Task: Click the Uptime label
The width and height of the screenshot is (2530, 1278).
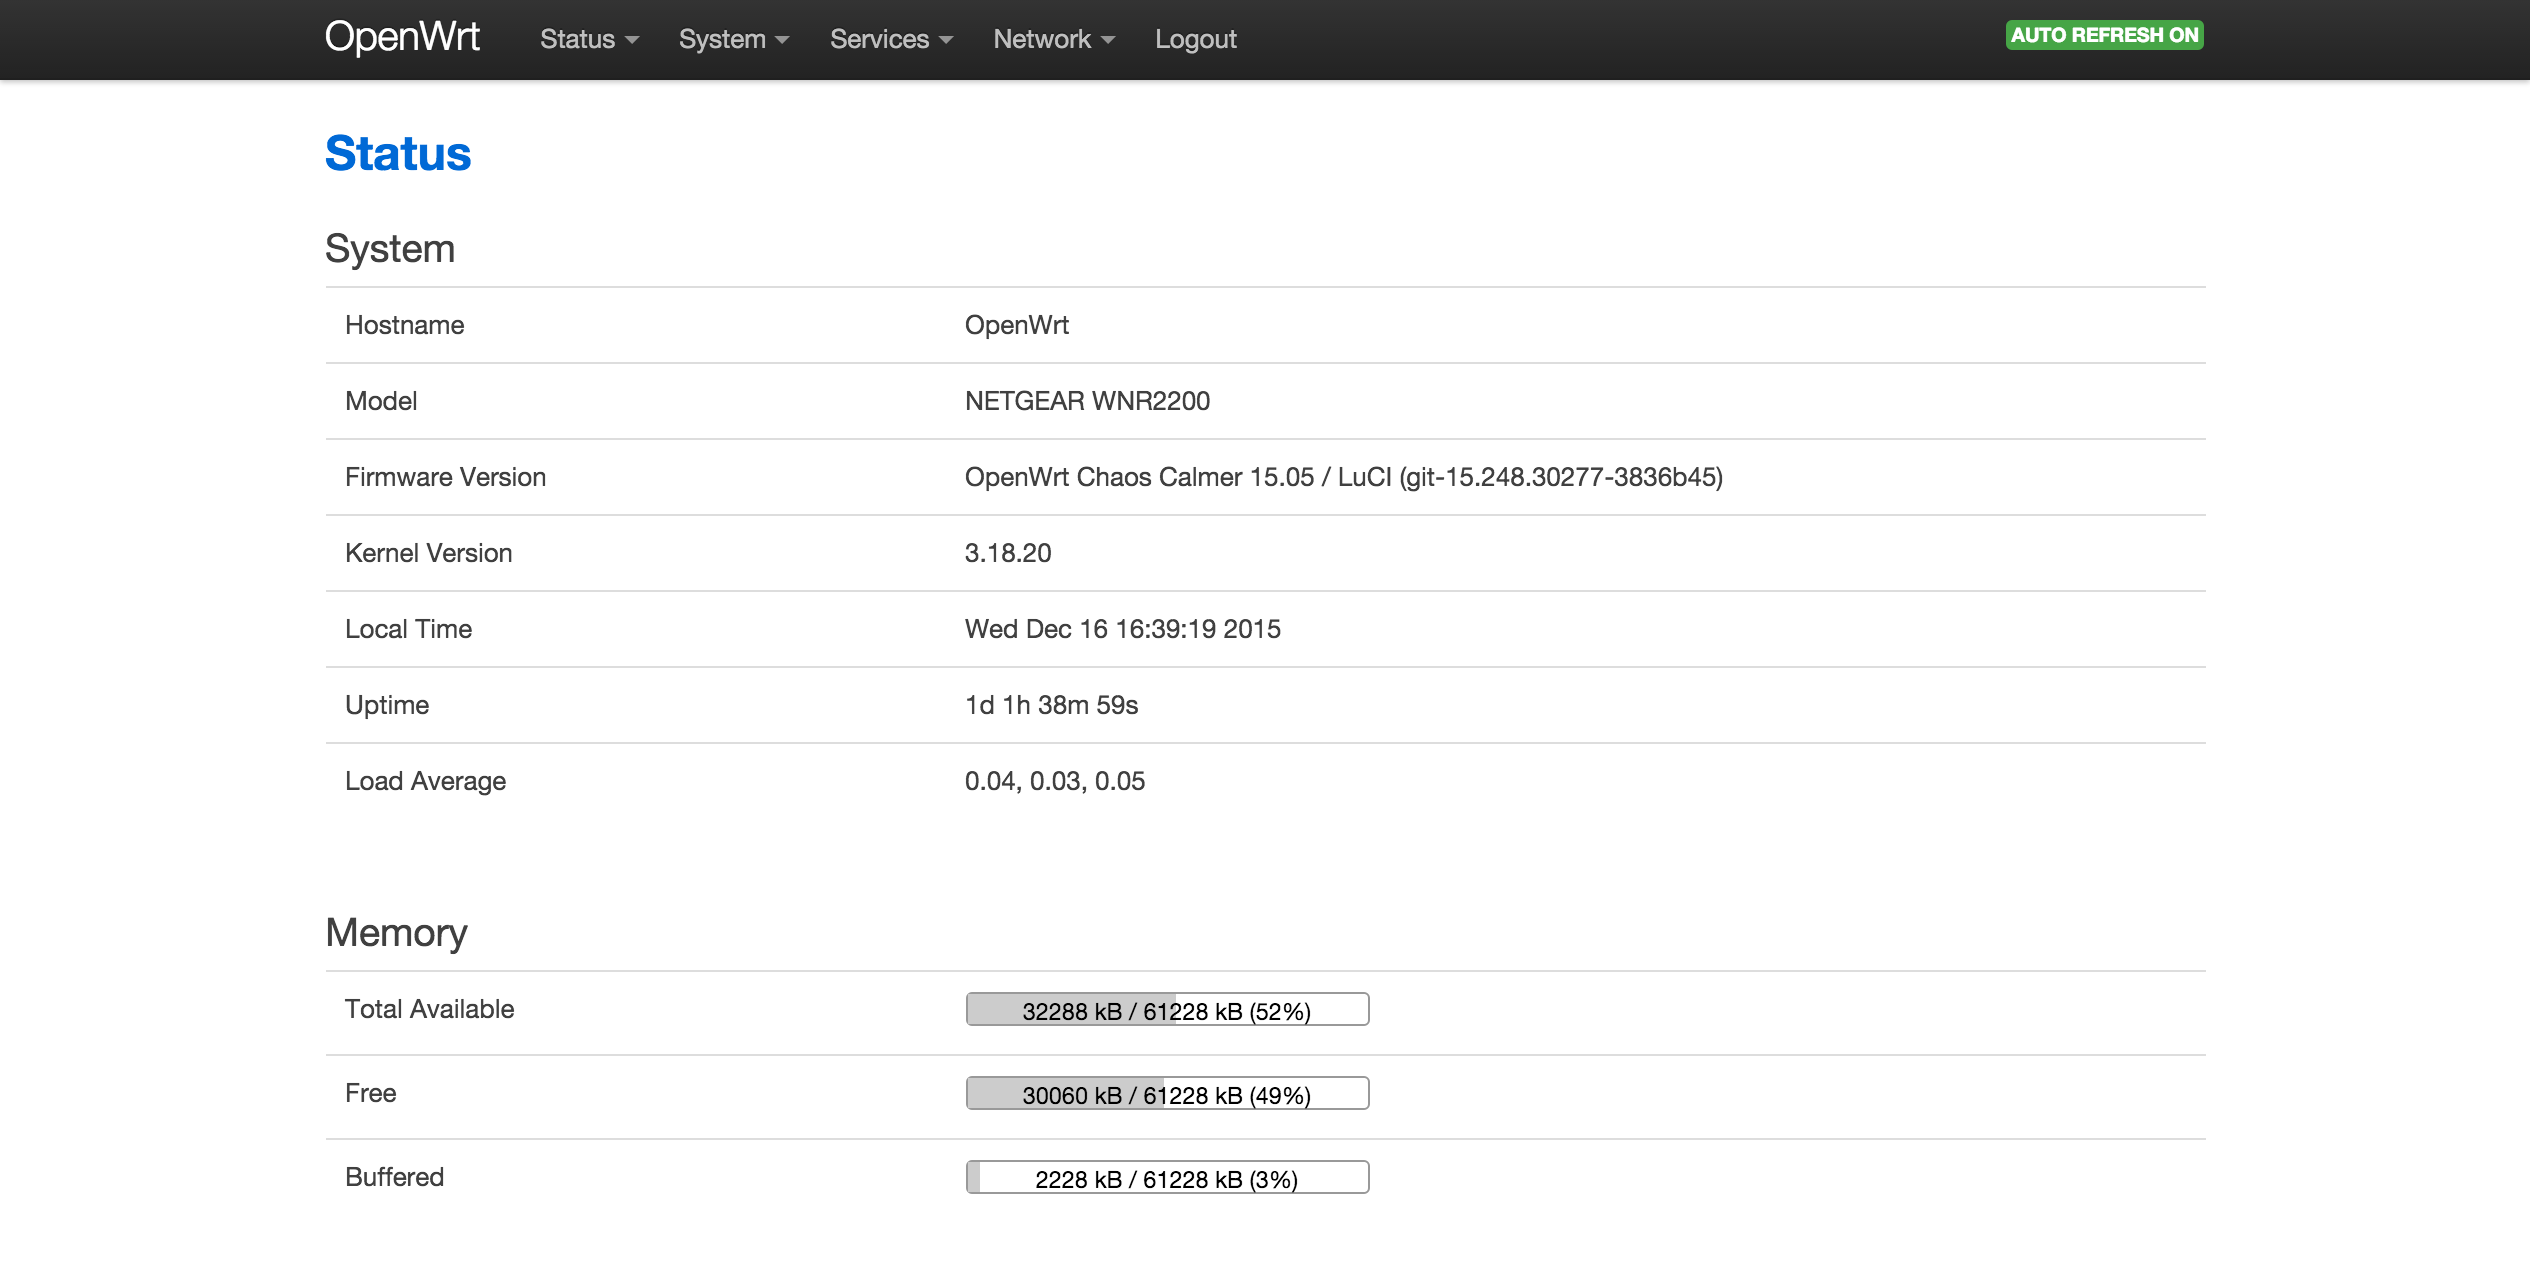Action: point(386,705)
